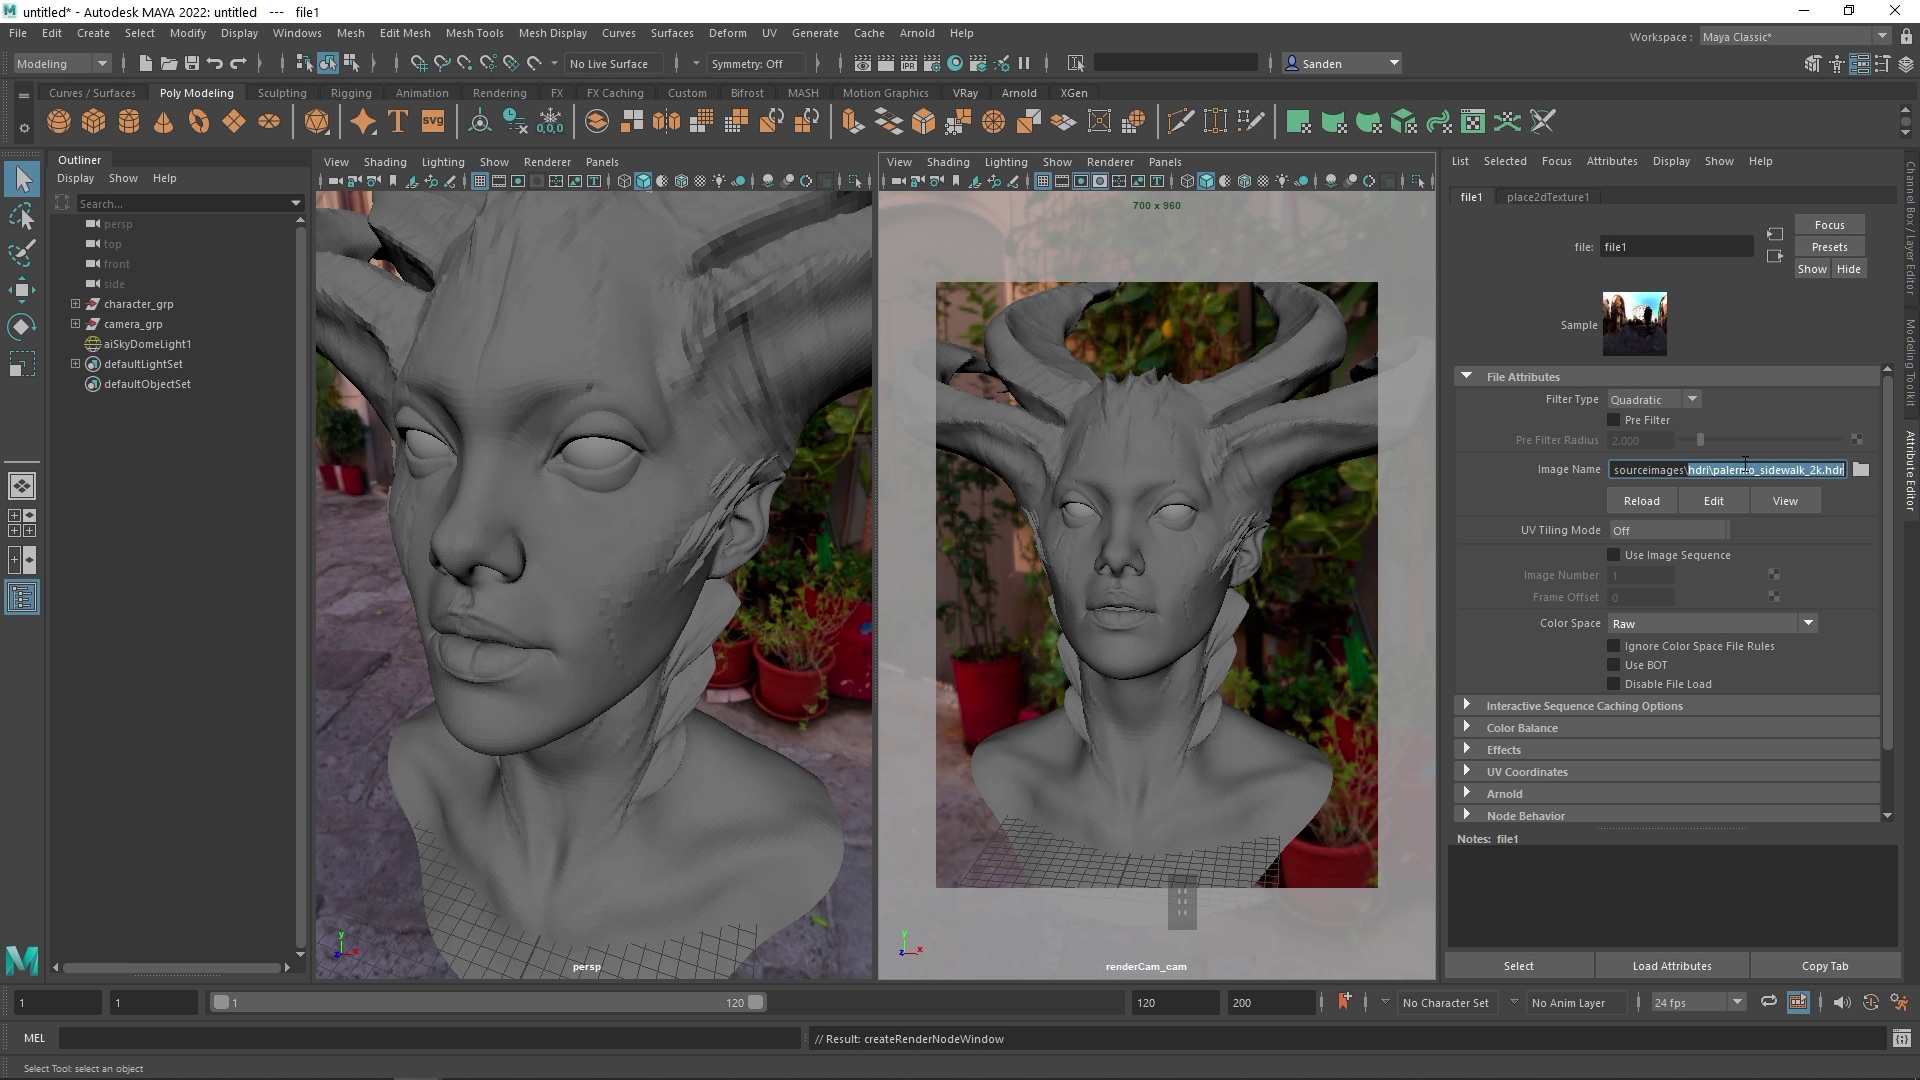Click the Polygon Type tool icon

[397, 120]
